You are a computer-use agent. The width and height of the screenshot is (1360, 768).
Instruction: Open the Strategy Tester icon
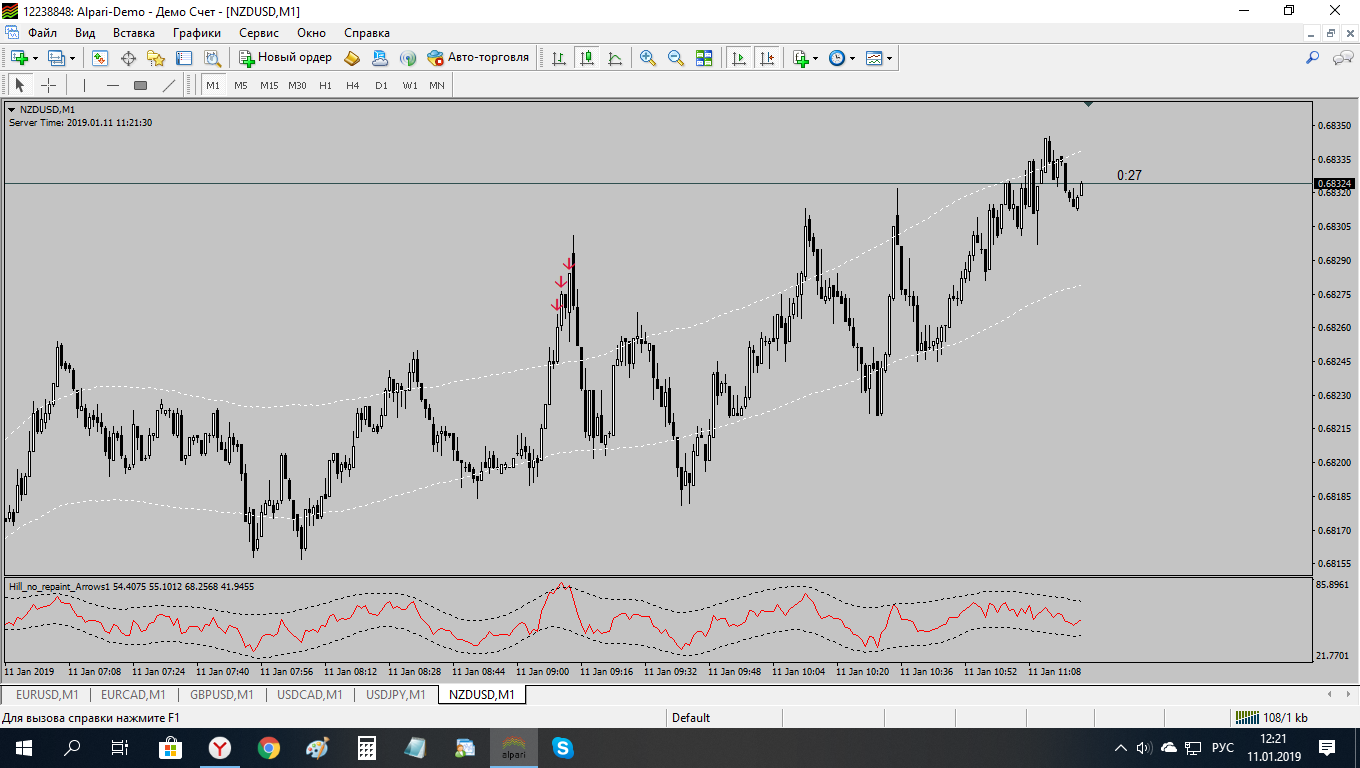[x=212, y=58]
